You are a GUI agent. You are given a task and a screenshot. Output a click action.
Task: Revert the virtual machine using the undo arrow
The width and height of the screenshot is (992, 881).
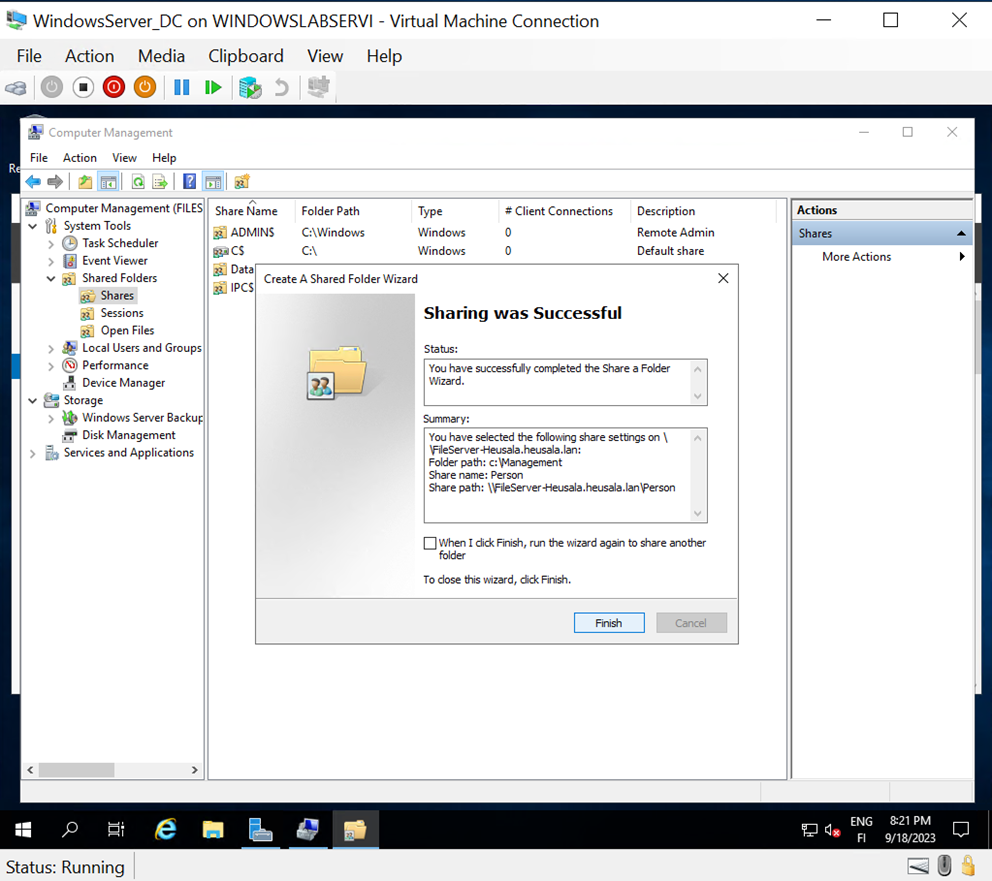click(282, 87)
